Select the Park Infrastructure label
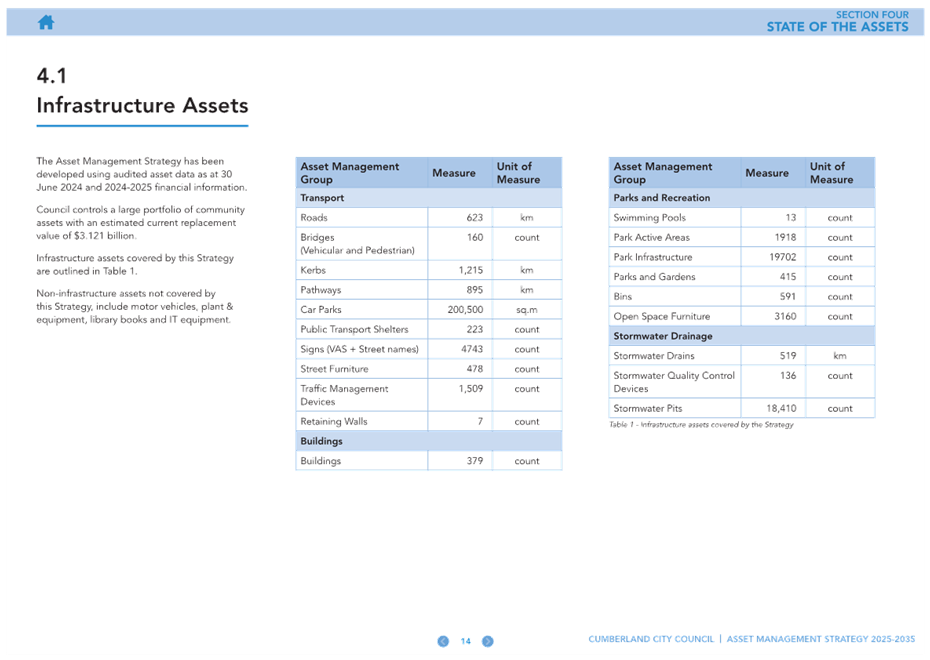Screen dimensions: 930x660 click(652, 257)
